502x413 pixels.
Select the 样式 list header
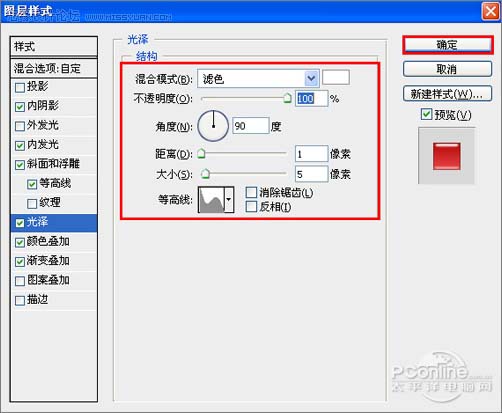coord(54,46)
